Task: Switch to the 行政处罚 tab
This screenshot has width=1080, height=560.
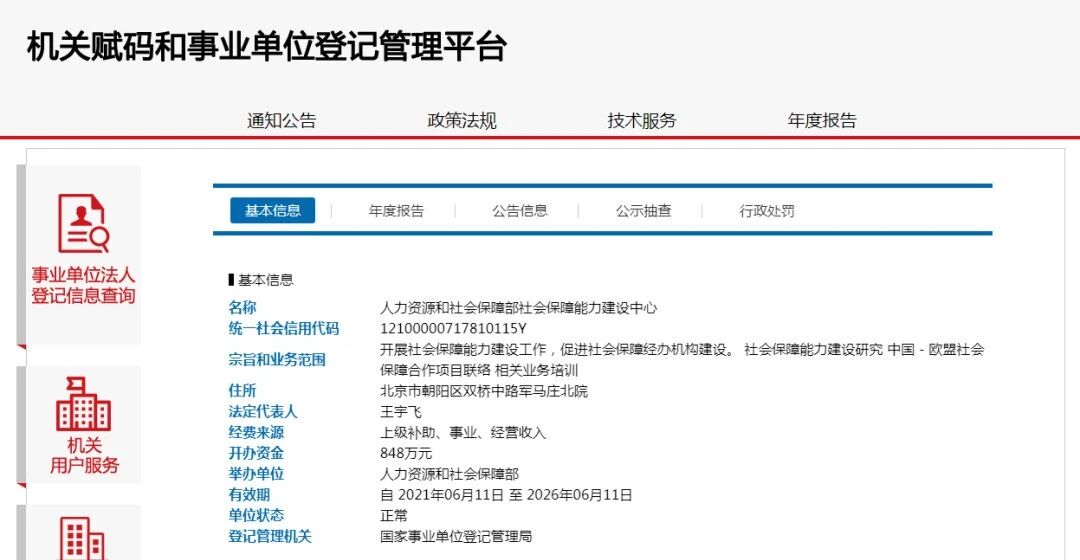Action: [767, 211]
